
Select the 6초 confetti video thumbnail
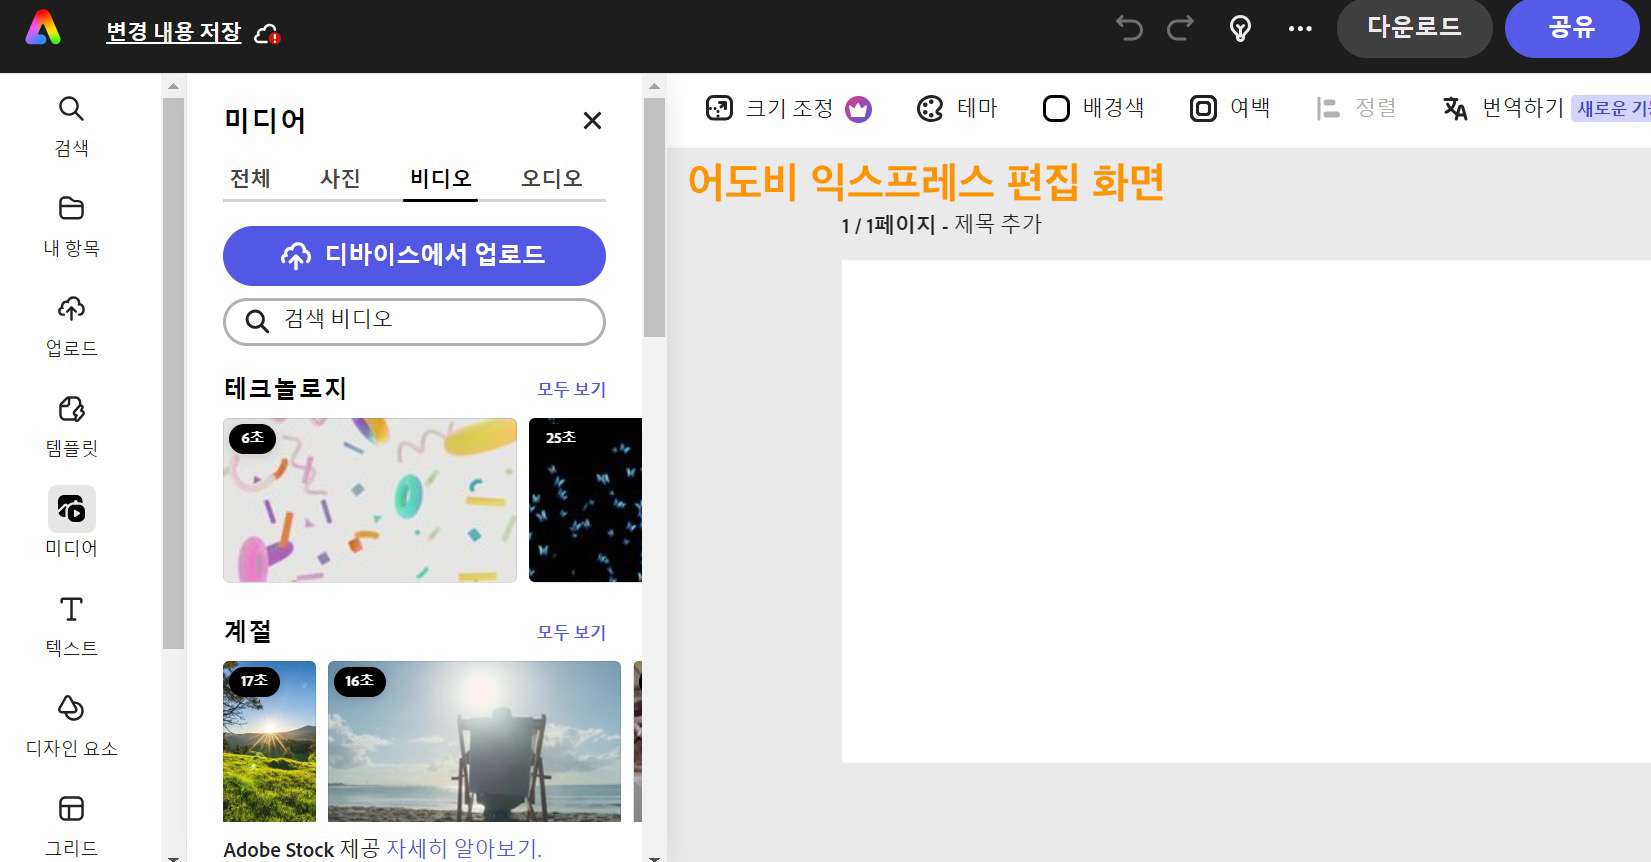[x=370, y=500]
